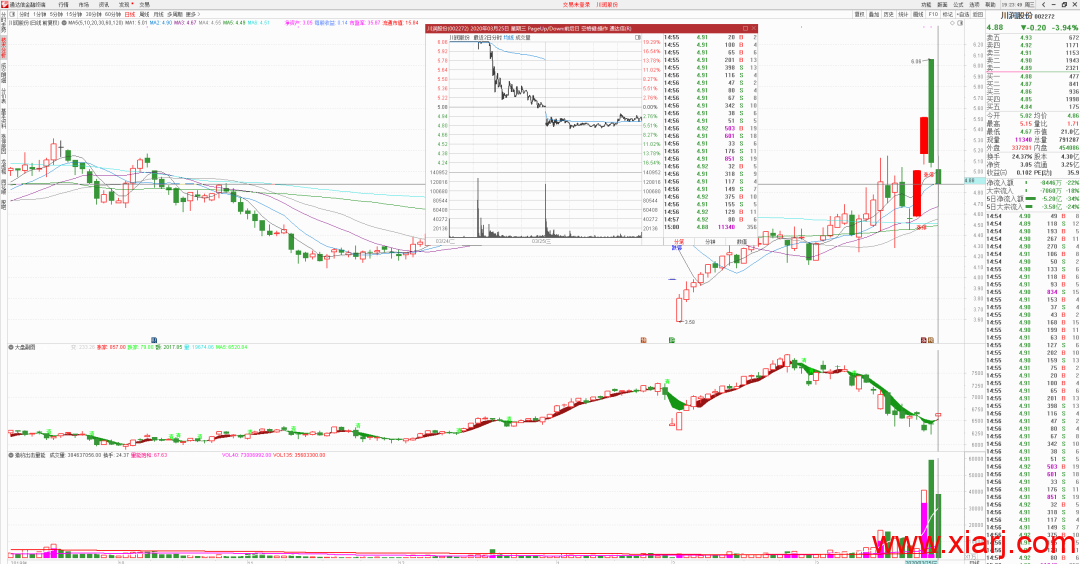Click the 5日净流入额 row
This screenshot has height=564, width=1080.
pyautogui.click(x=1032, y=198)
